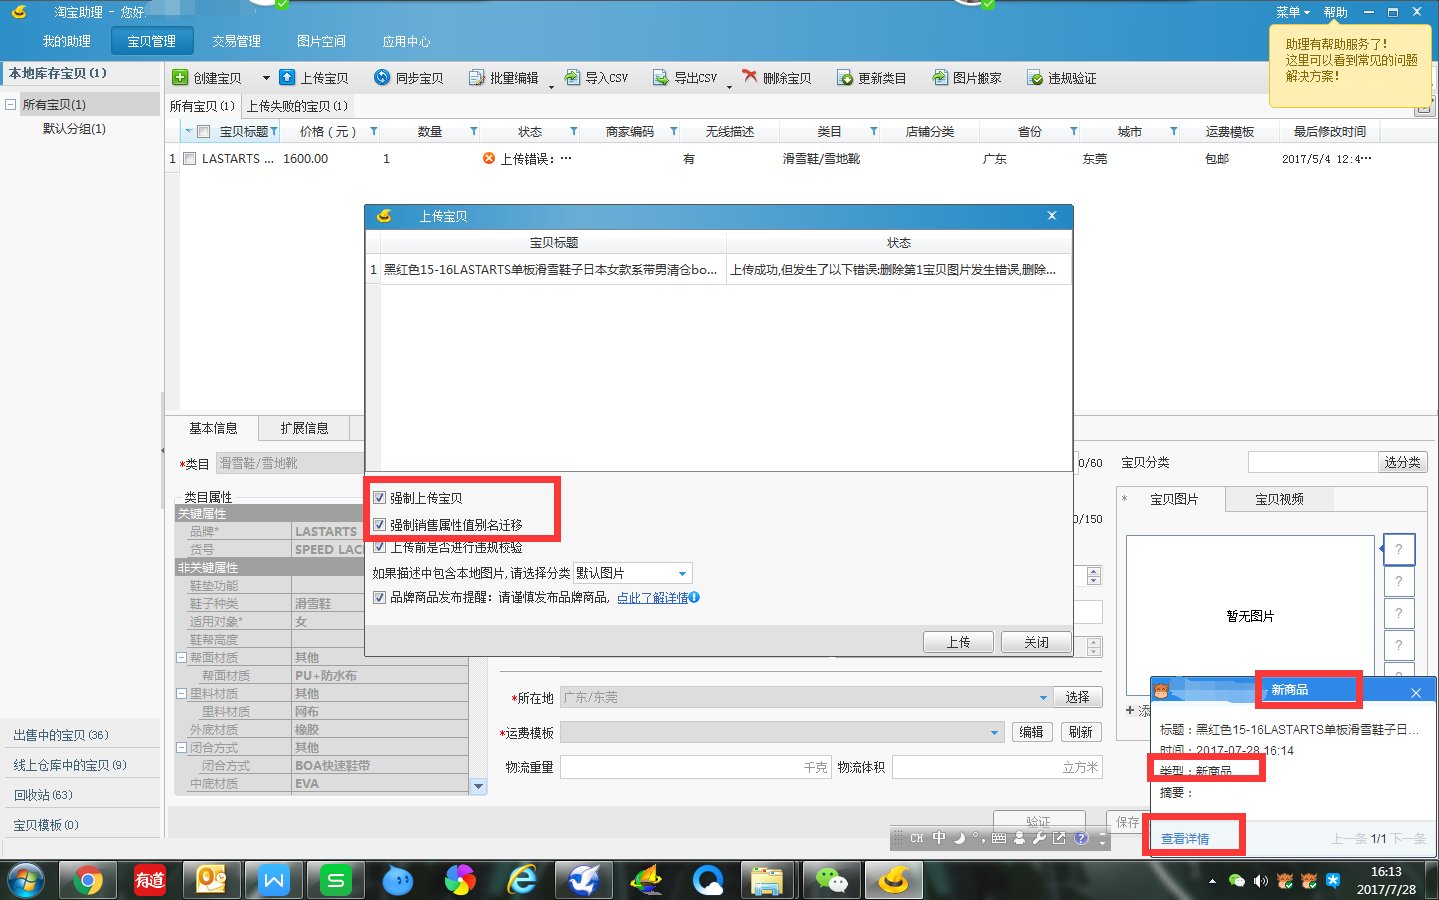Collapse the 帮面材质 attribute group
This screenshot has height=900, width=1439.
point(181,657)
